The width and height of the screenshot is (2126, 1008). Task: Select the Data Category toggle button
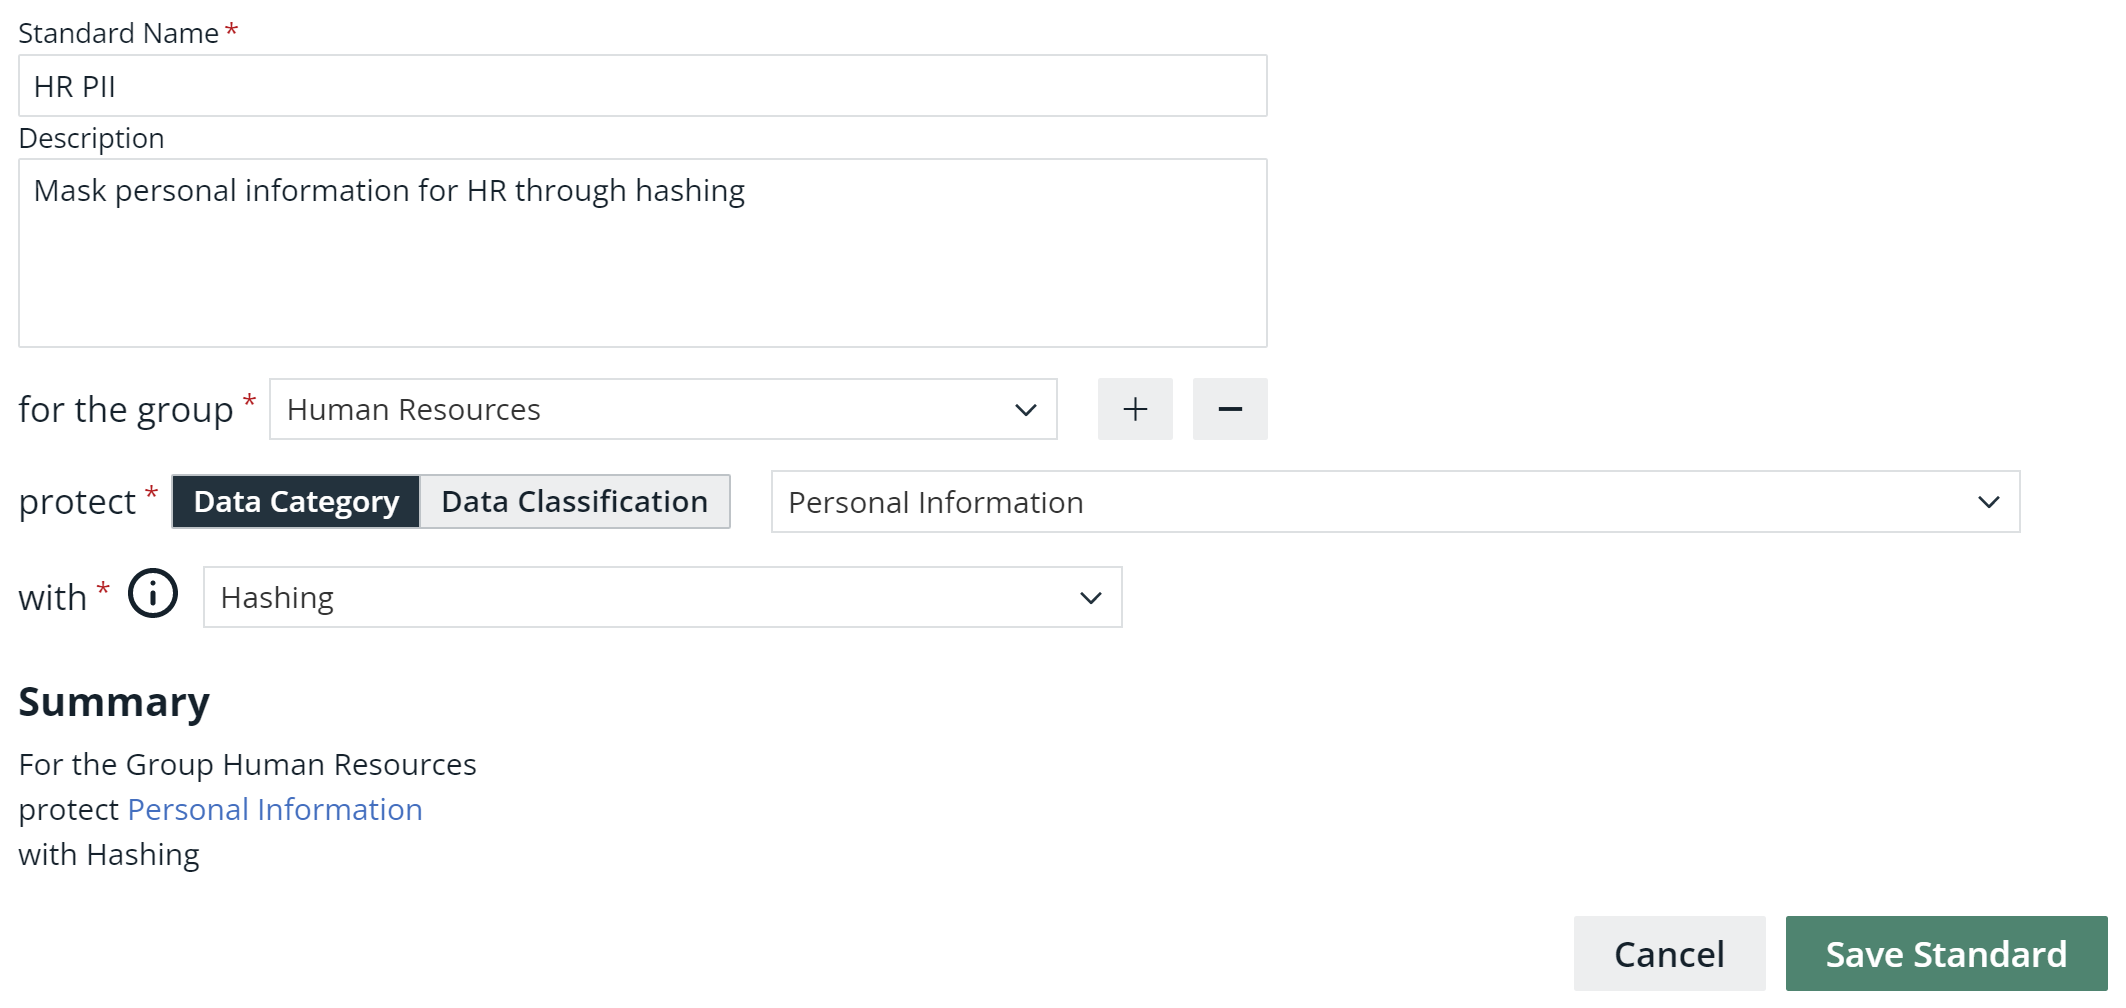(x=295, y=501)
